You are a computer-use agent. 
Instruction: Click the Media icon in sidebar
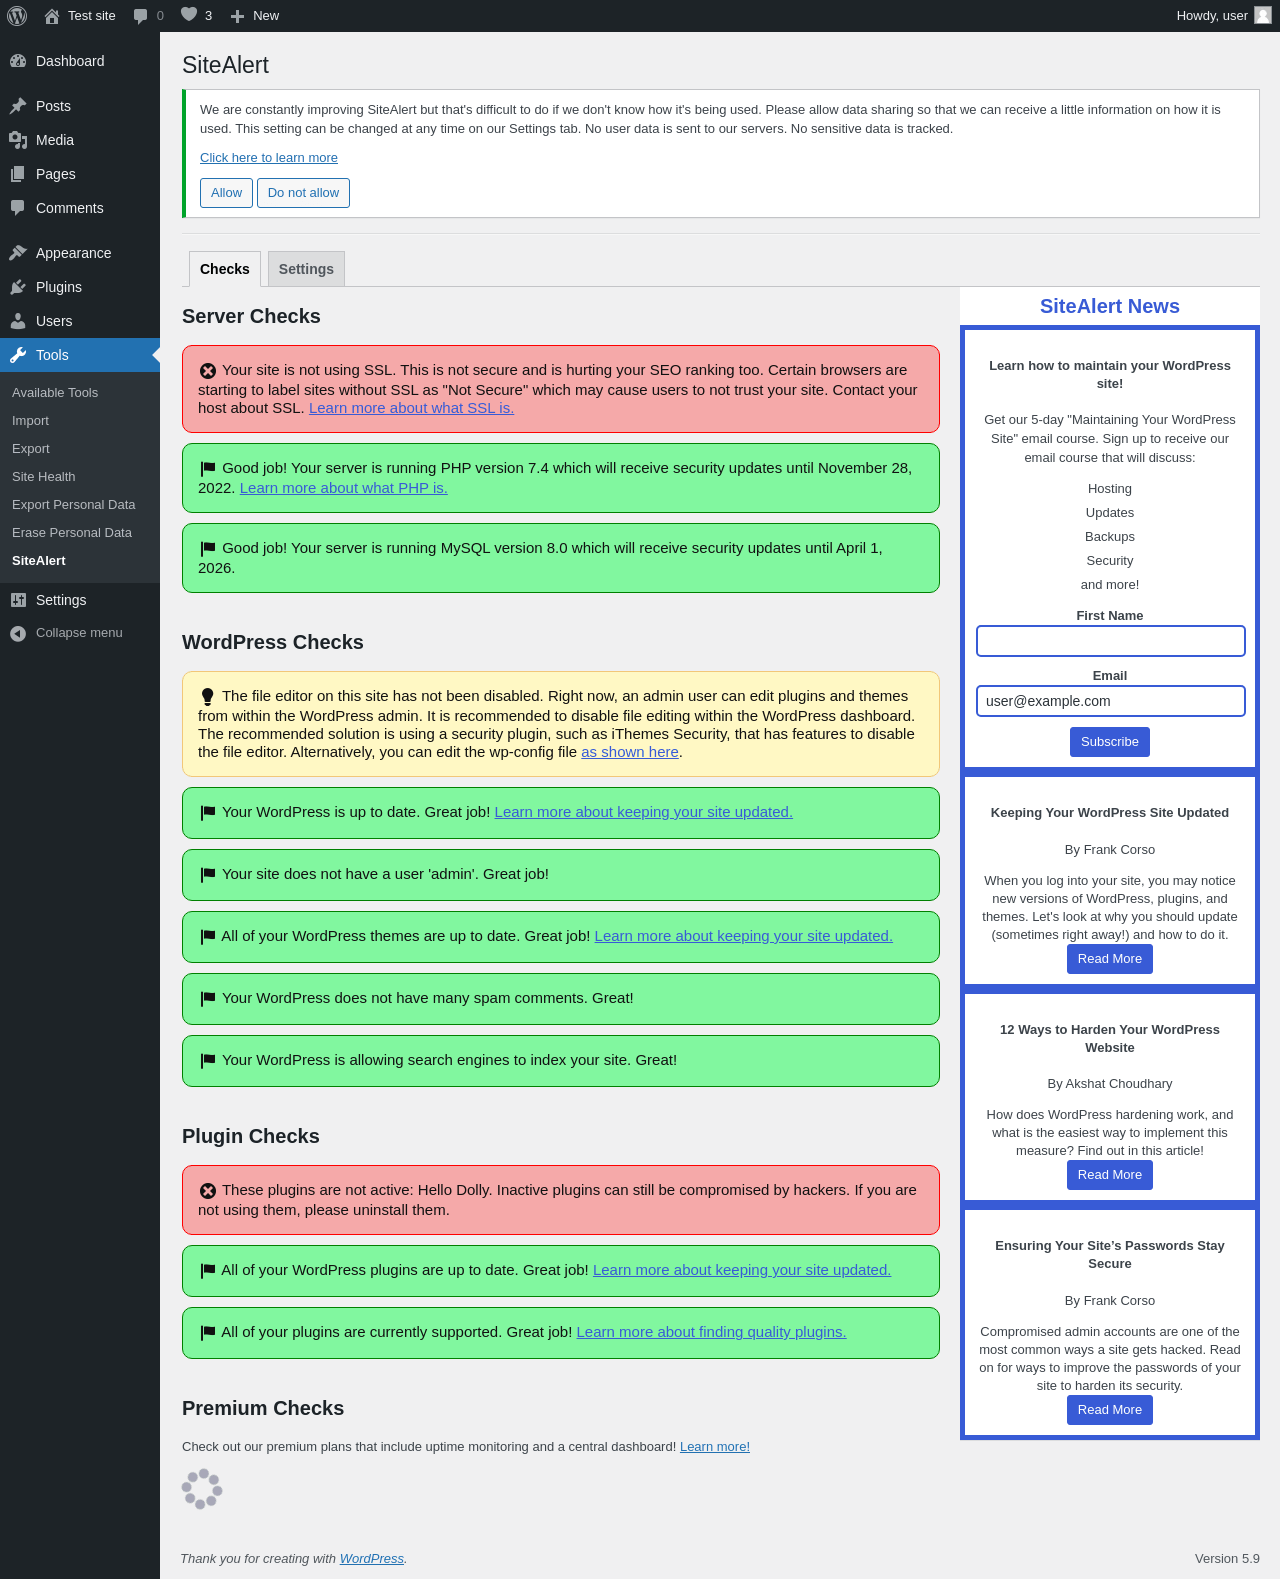click(18, 140)
